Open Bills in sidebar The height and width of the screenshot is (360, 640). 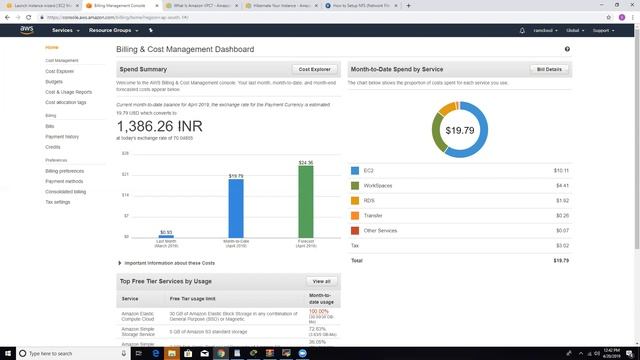[50, 127]
